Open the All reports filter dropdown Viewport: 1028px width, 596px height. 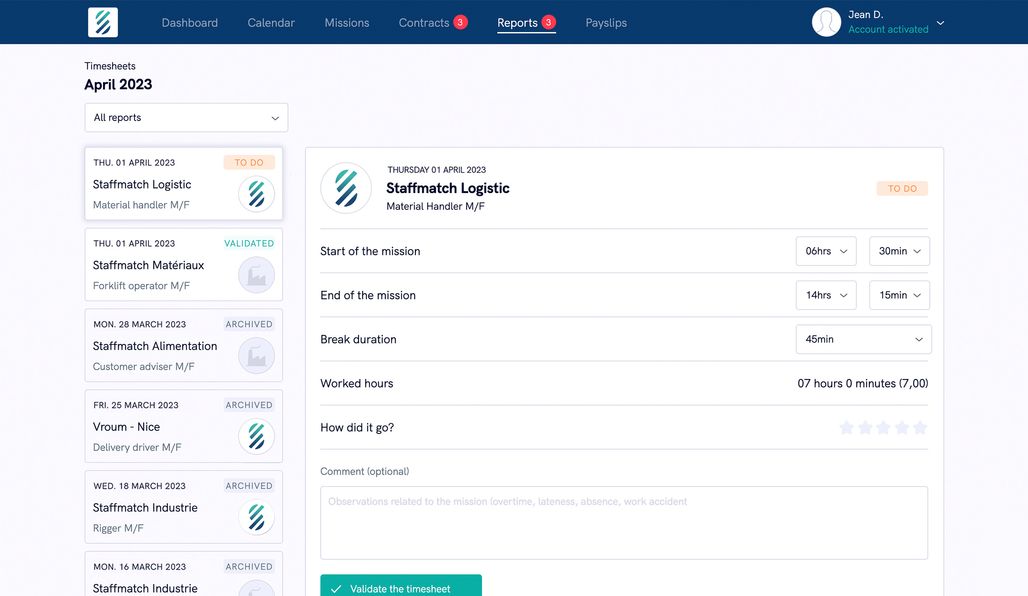185,117
